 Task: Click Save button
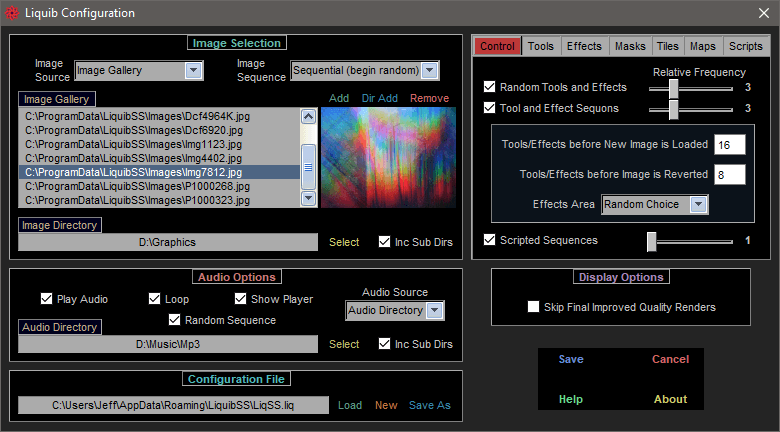click(x=571, y=360)
